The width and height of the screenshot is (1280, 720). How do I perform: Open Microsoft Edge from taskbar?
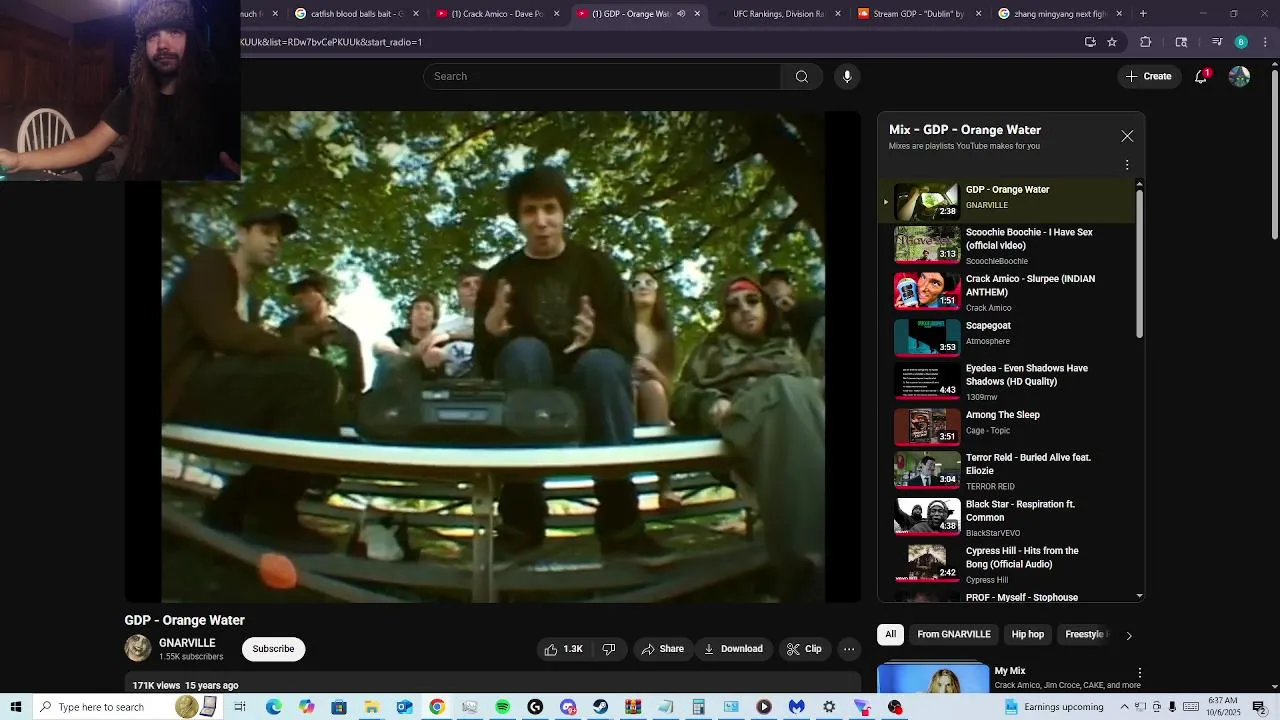pyautogui.click(x=273, y=707)
